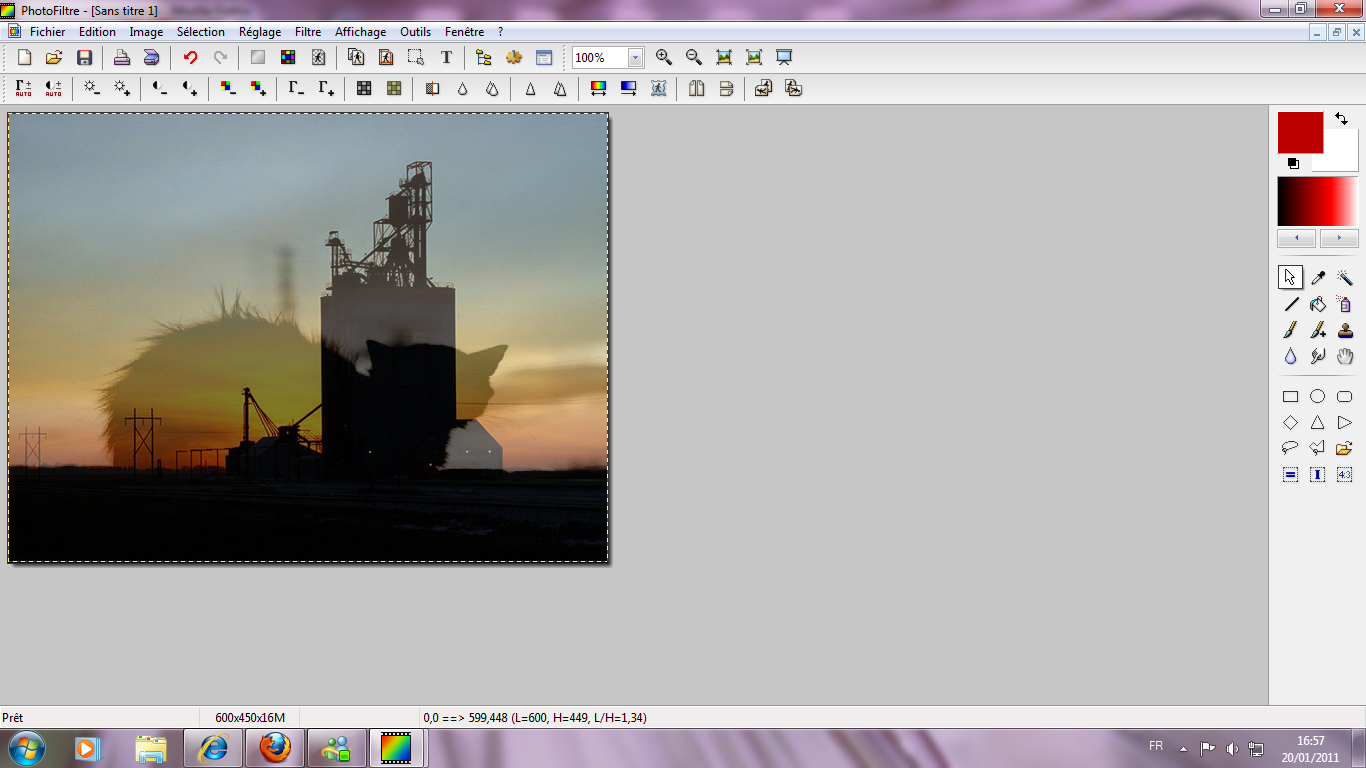Open the canvas size tool

click(x=386, y=58)
